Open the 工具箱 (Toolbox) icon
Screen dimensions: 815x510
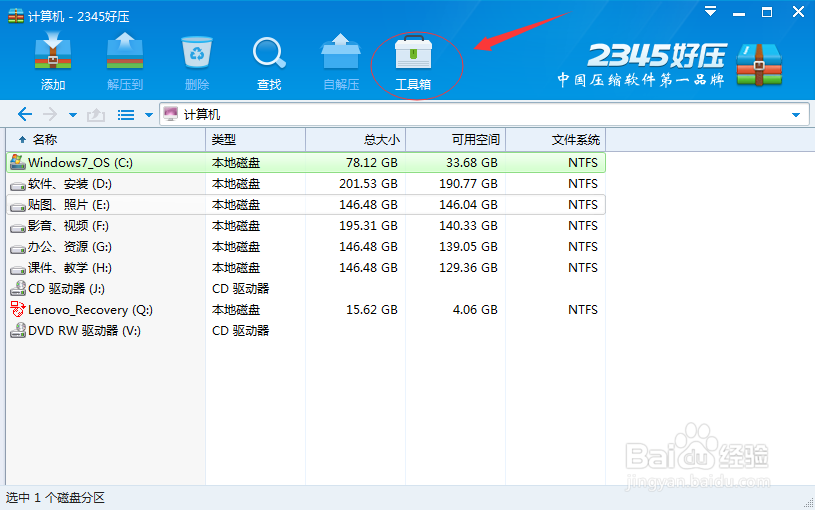(413, 53)
